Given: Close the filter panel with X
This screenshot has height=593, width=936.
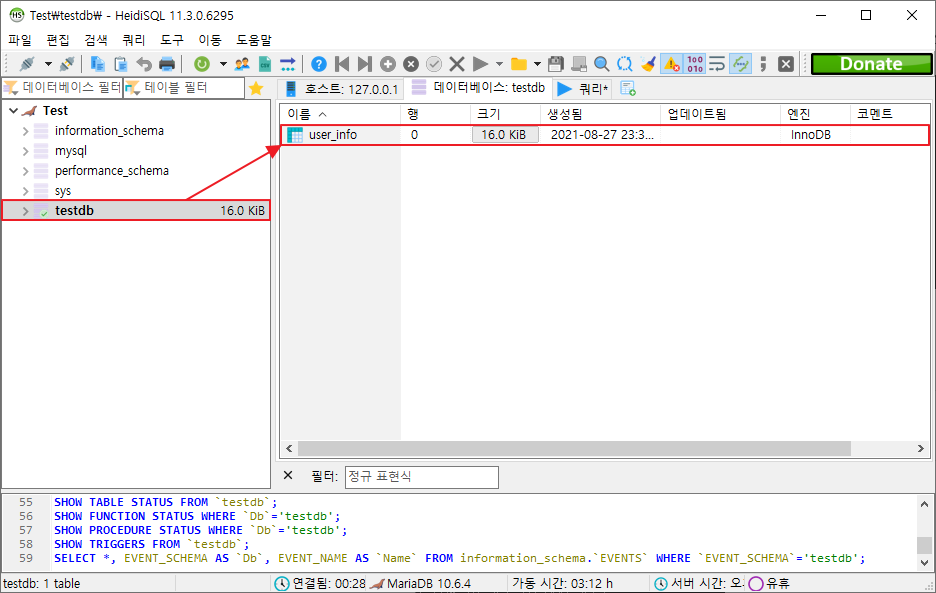Looking at the screenshot, I should 288,475.
